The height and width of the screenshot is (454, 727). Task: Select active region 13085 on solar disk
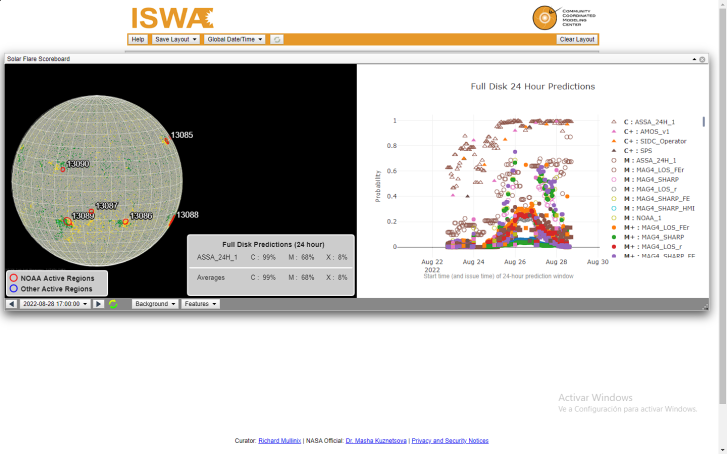click(x=180, y=135)
